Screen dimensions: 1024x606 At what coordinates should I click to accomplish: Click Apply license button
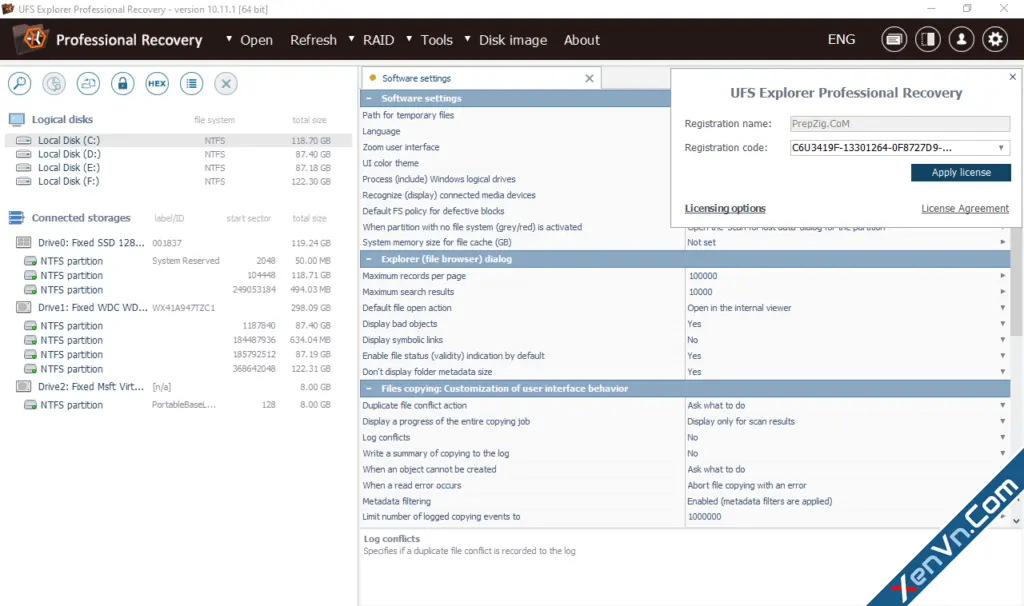[x=961, y=172]
